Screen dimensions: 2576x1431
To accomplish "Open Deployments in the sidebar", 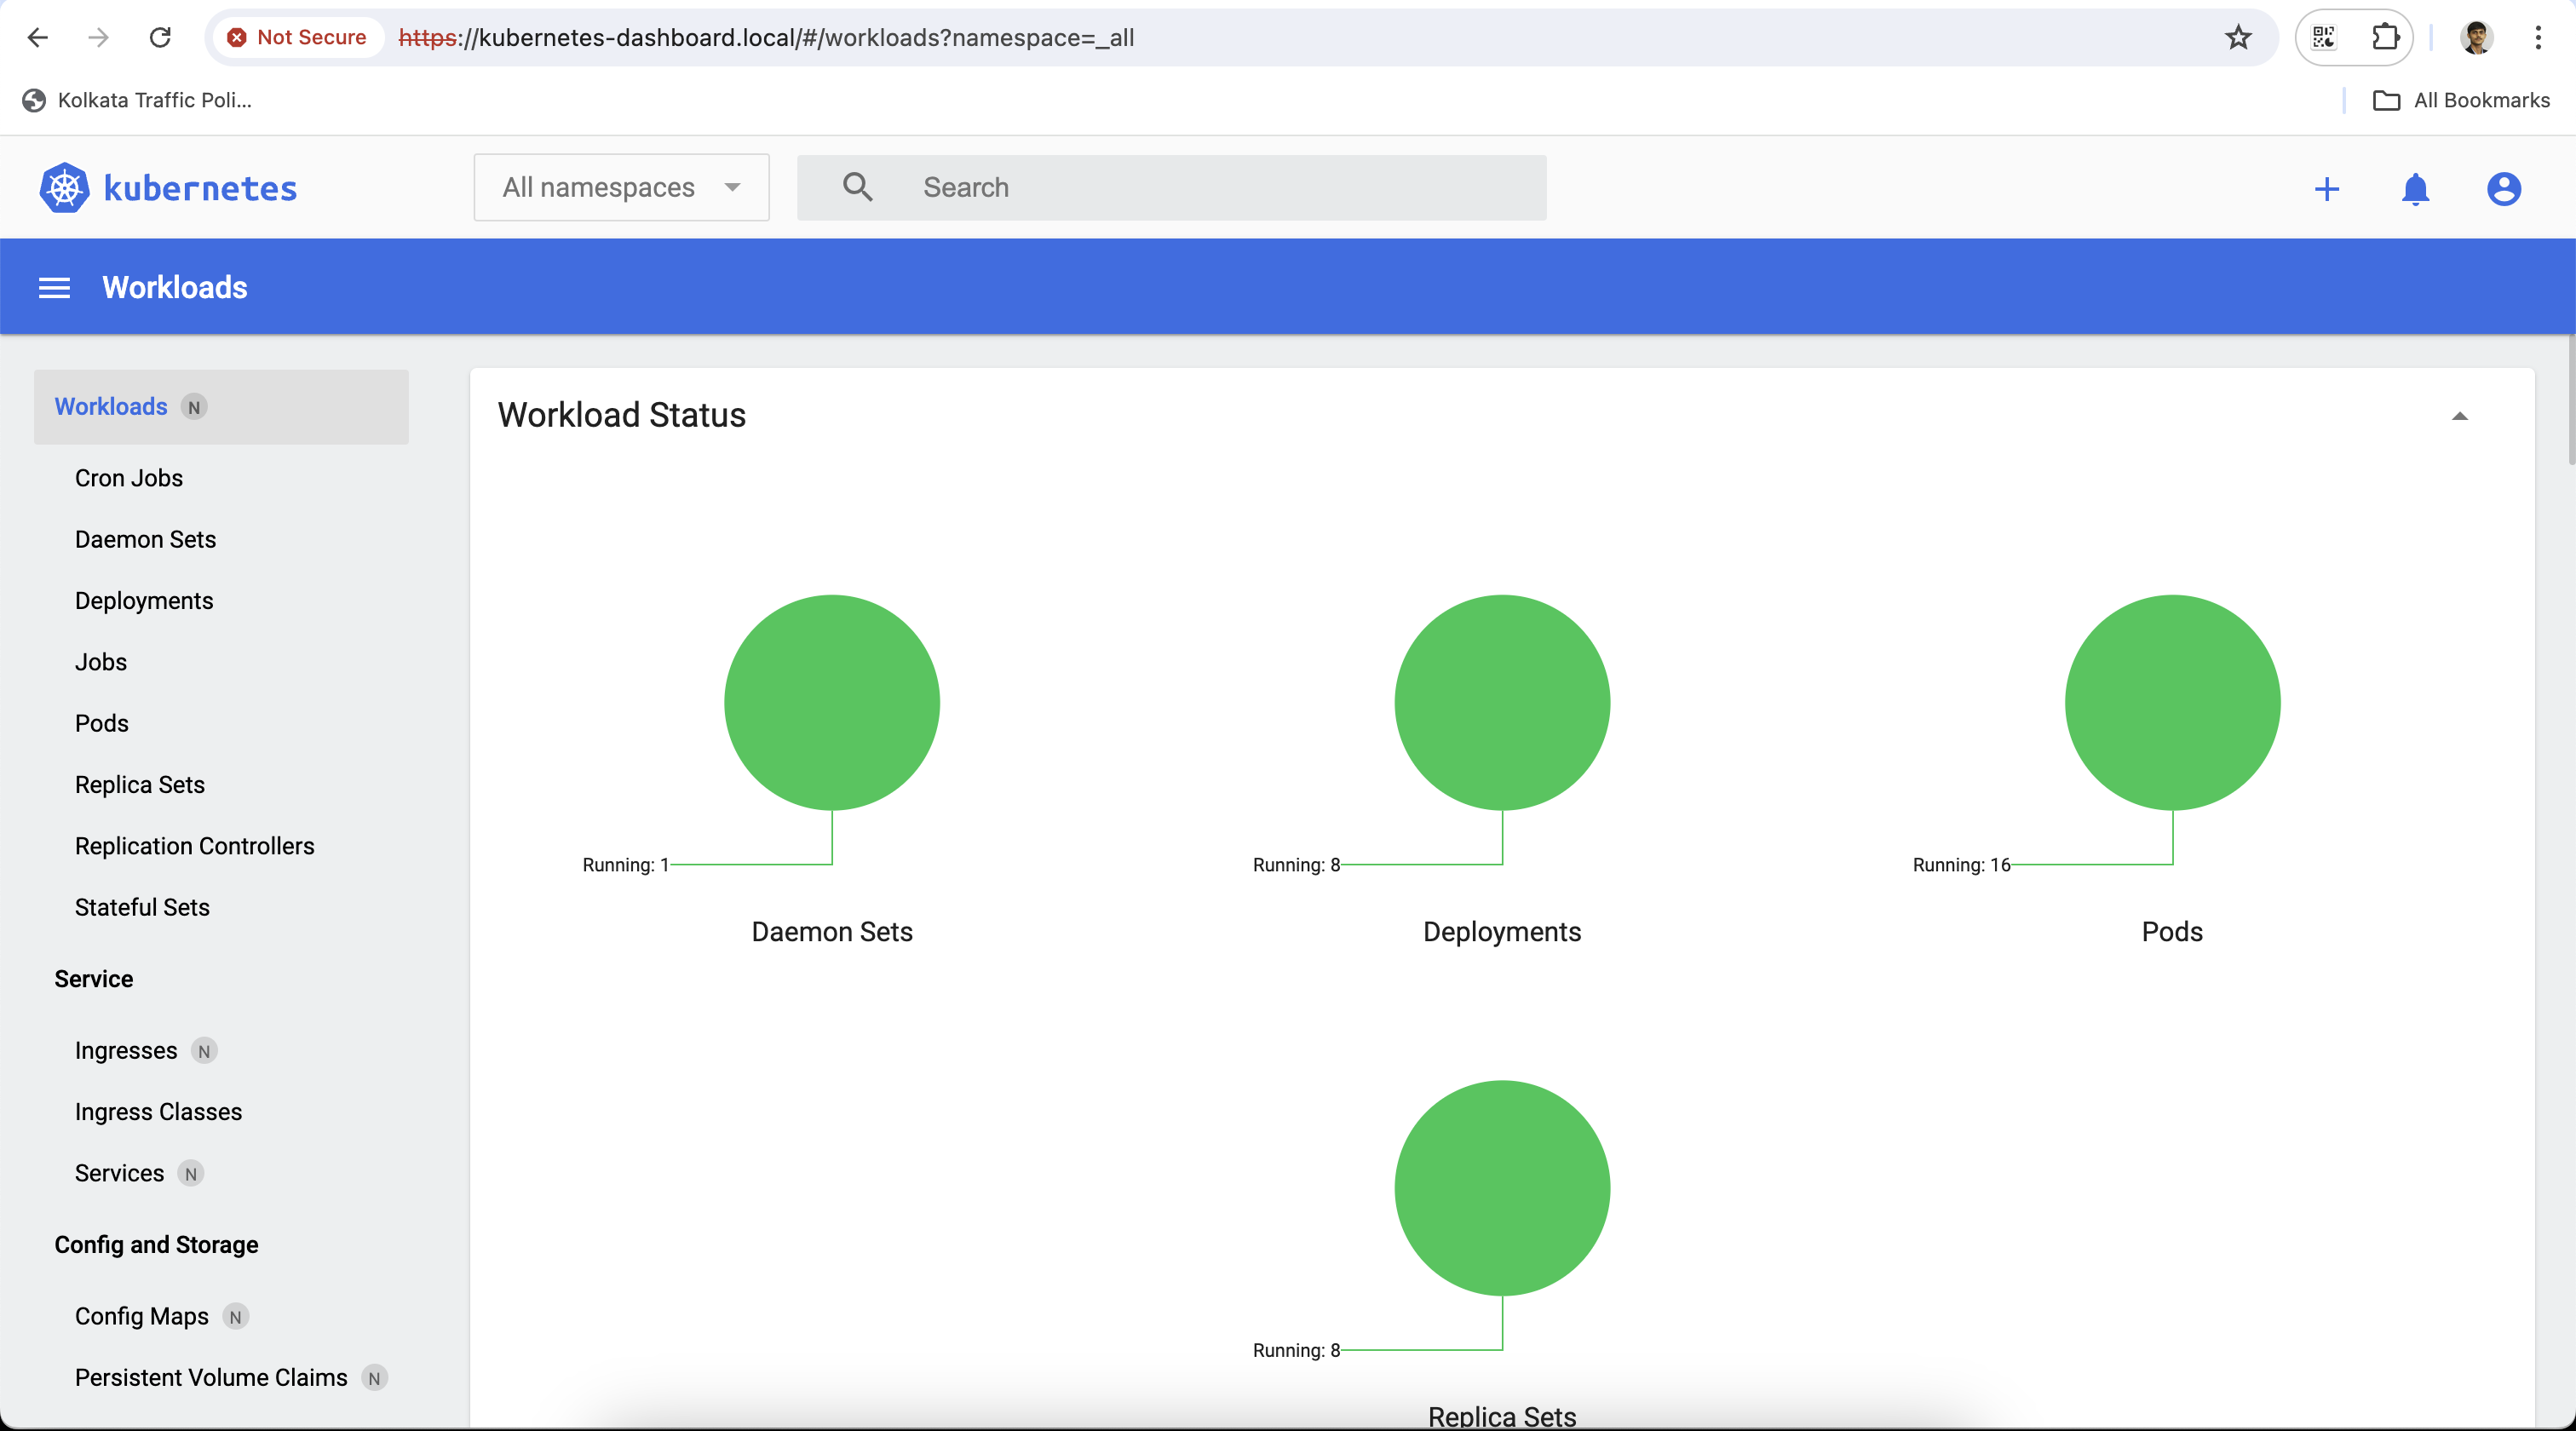I will click(144, 600).
